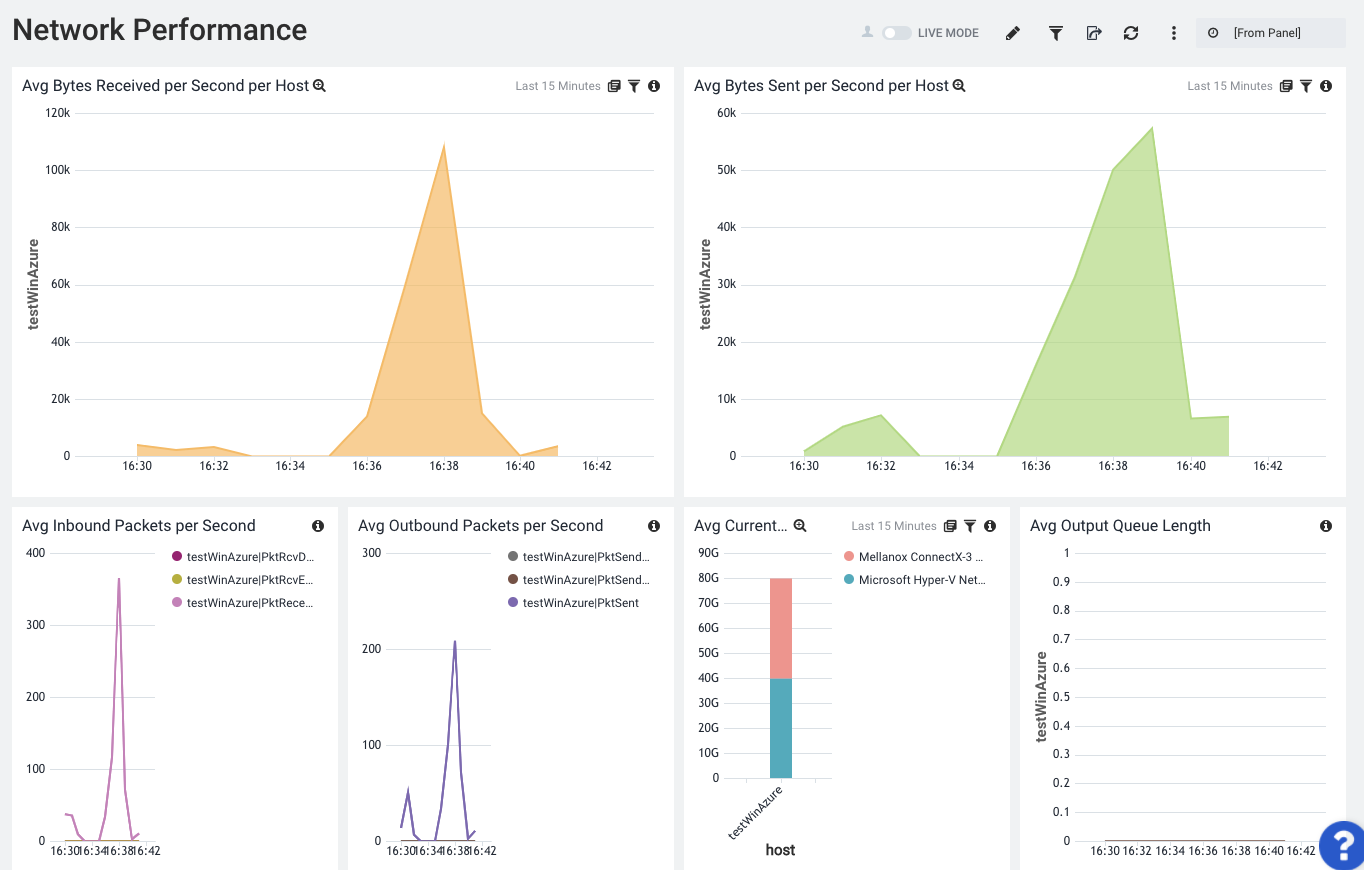The height and width of the screenshot is (870, 1364).
Task: Toggle testWinAzure|PktRece... legend series
Action: 243,603
